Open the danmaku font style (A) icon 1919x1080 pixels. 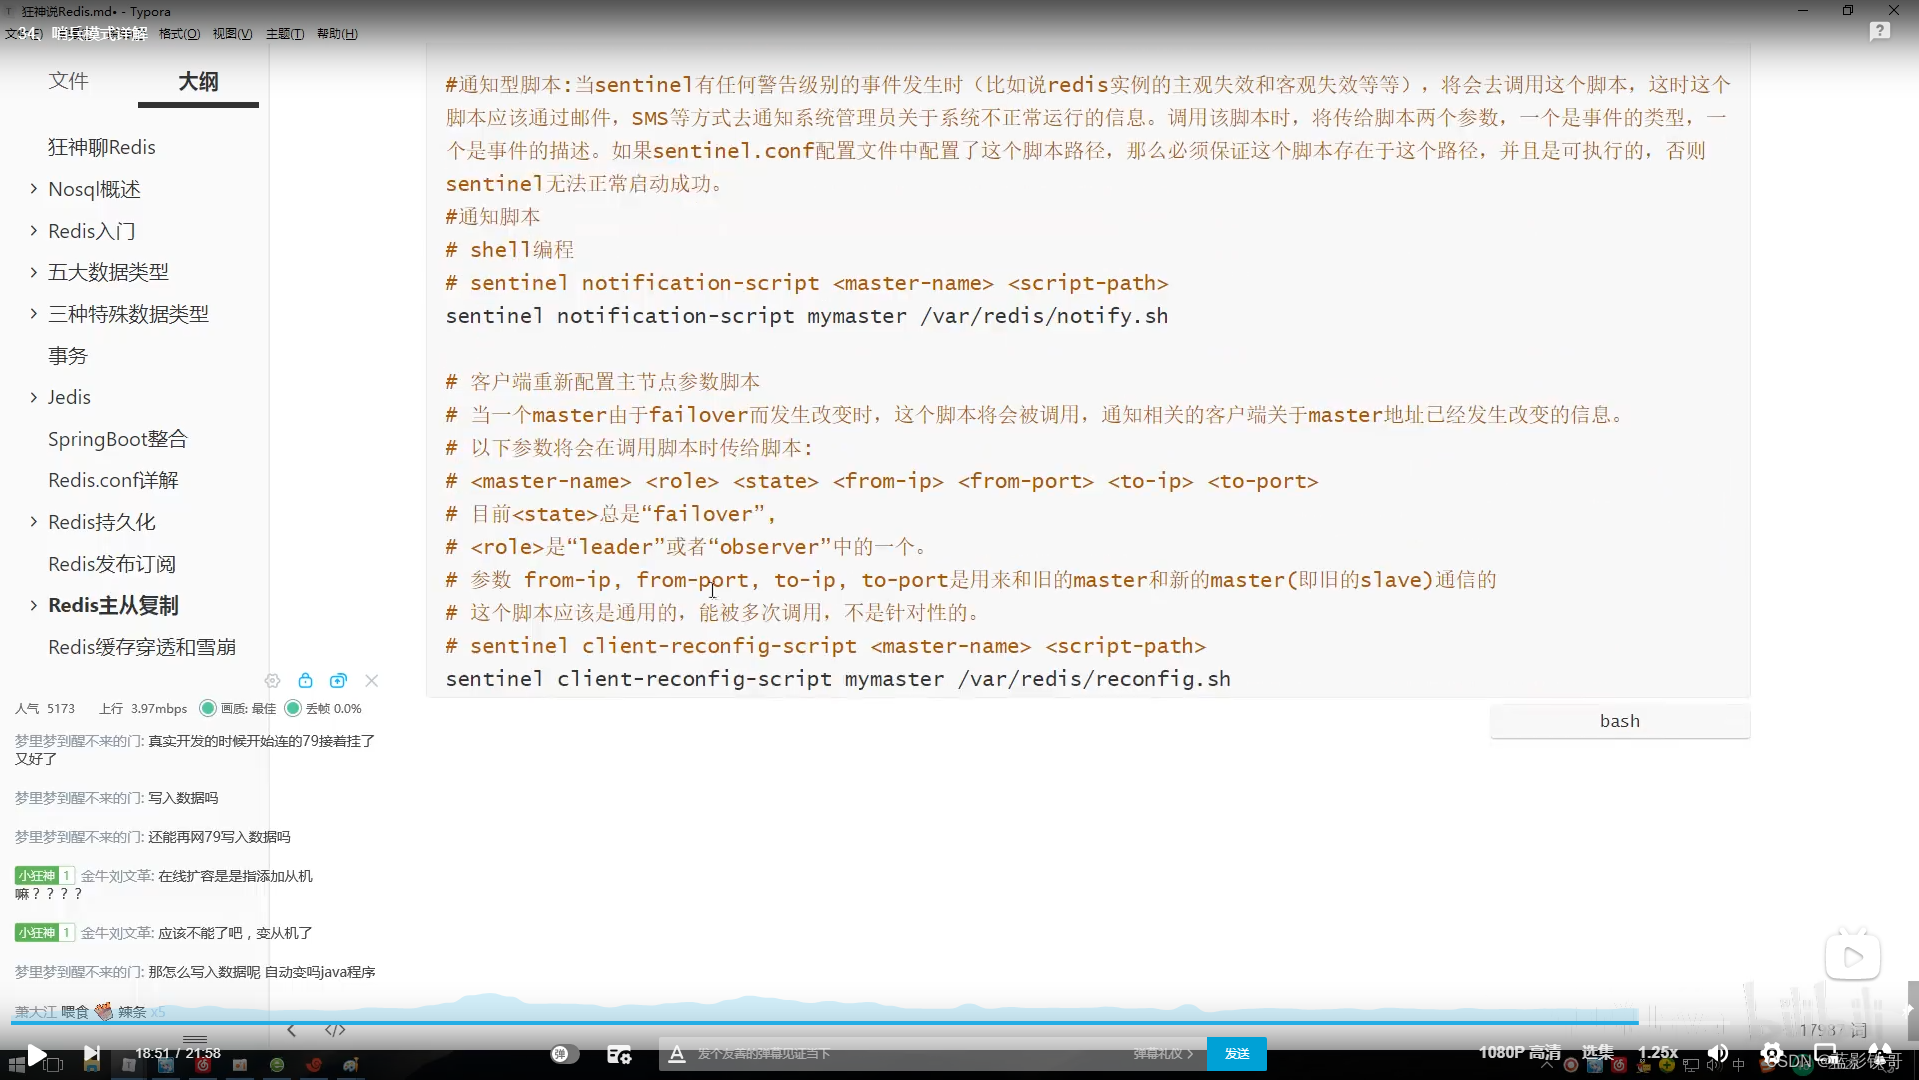(x=677, y=1054)
